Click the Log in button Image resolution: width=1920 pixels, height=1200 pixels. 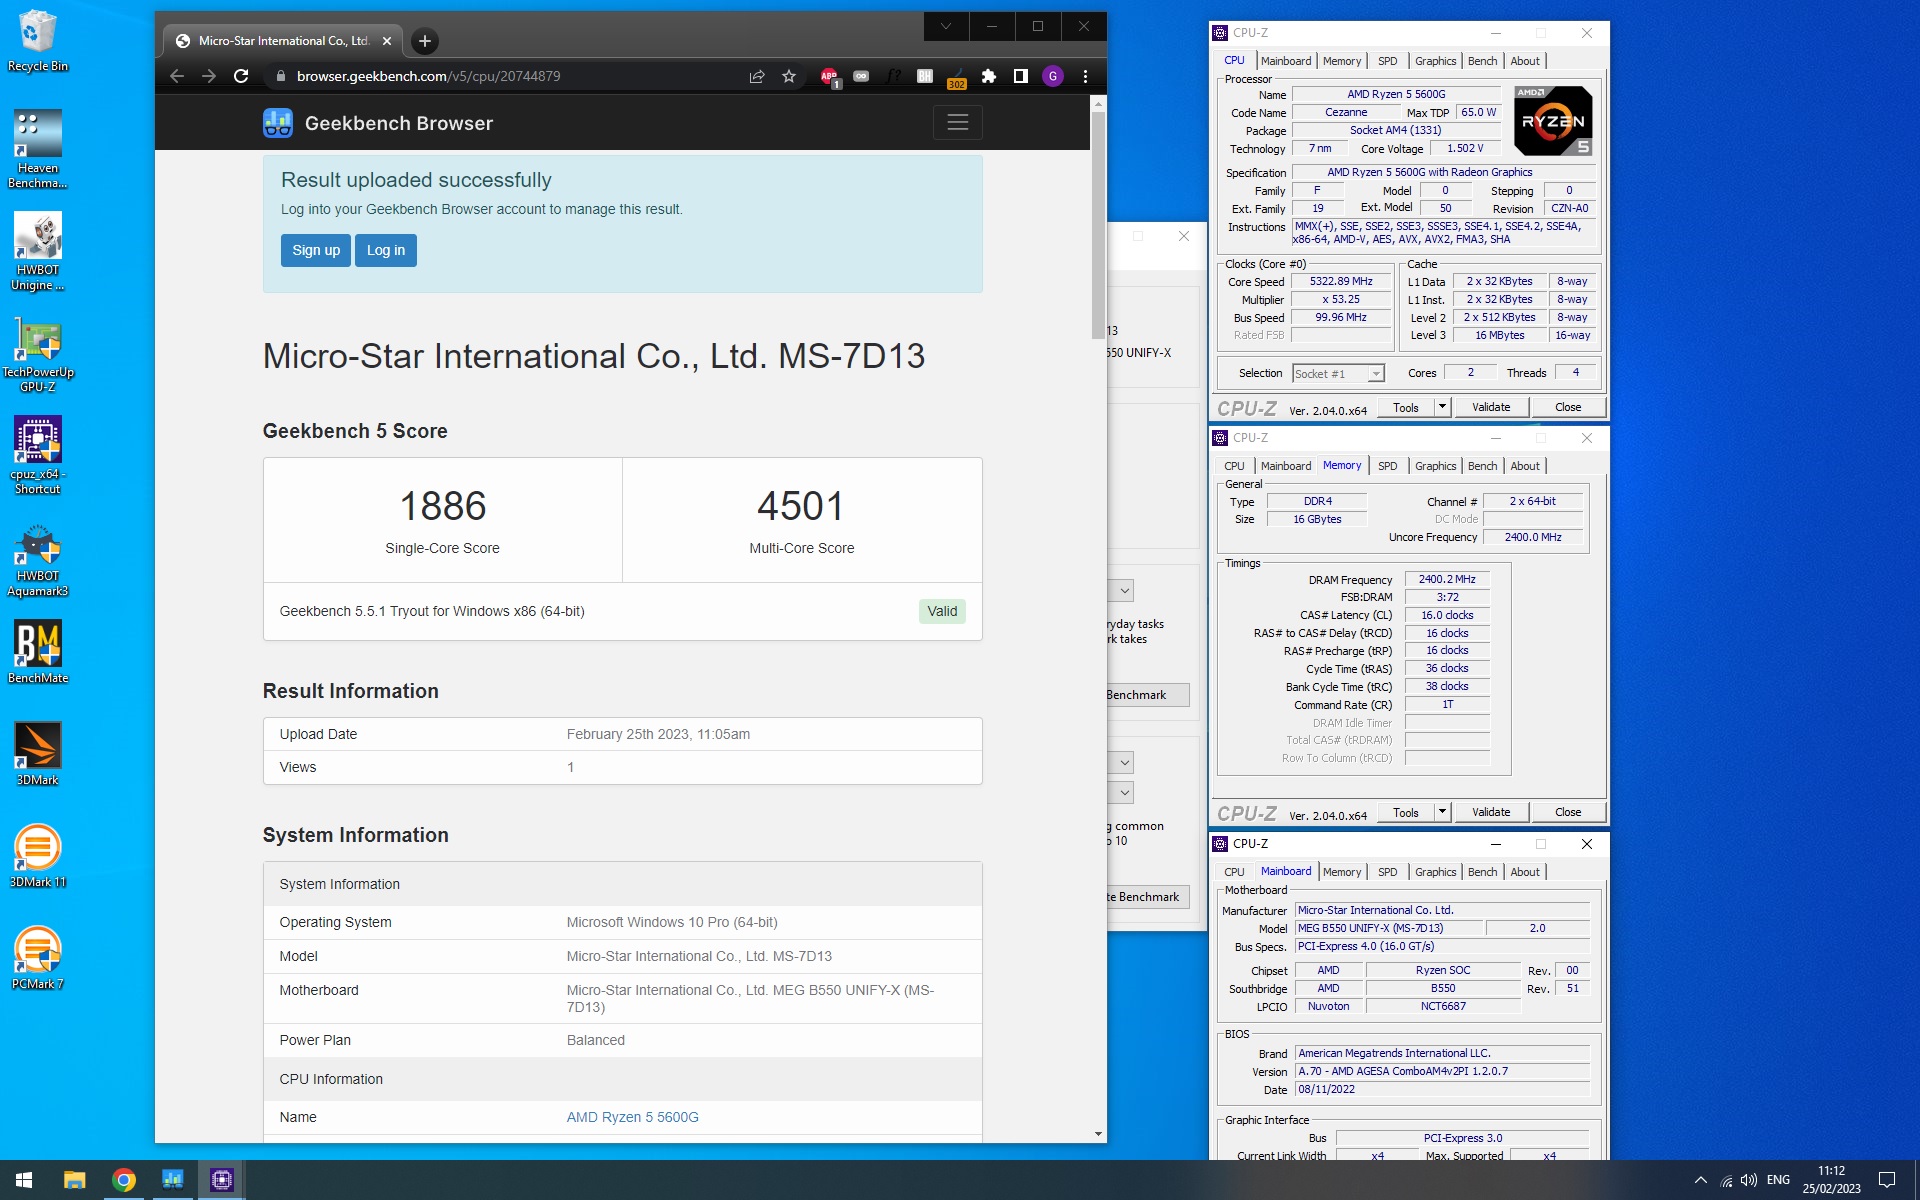point(386,250)
